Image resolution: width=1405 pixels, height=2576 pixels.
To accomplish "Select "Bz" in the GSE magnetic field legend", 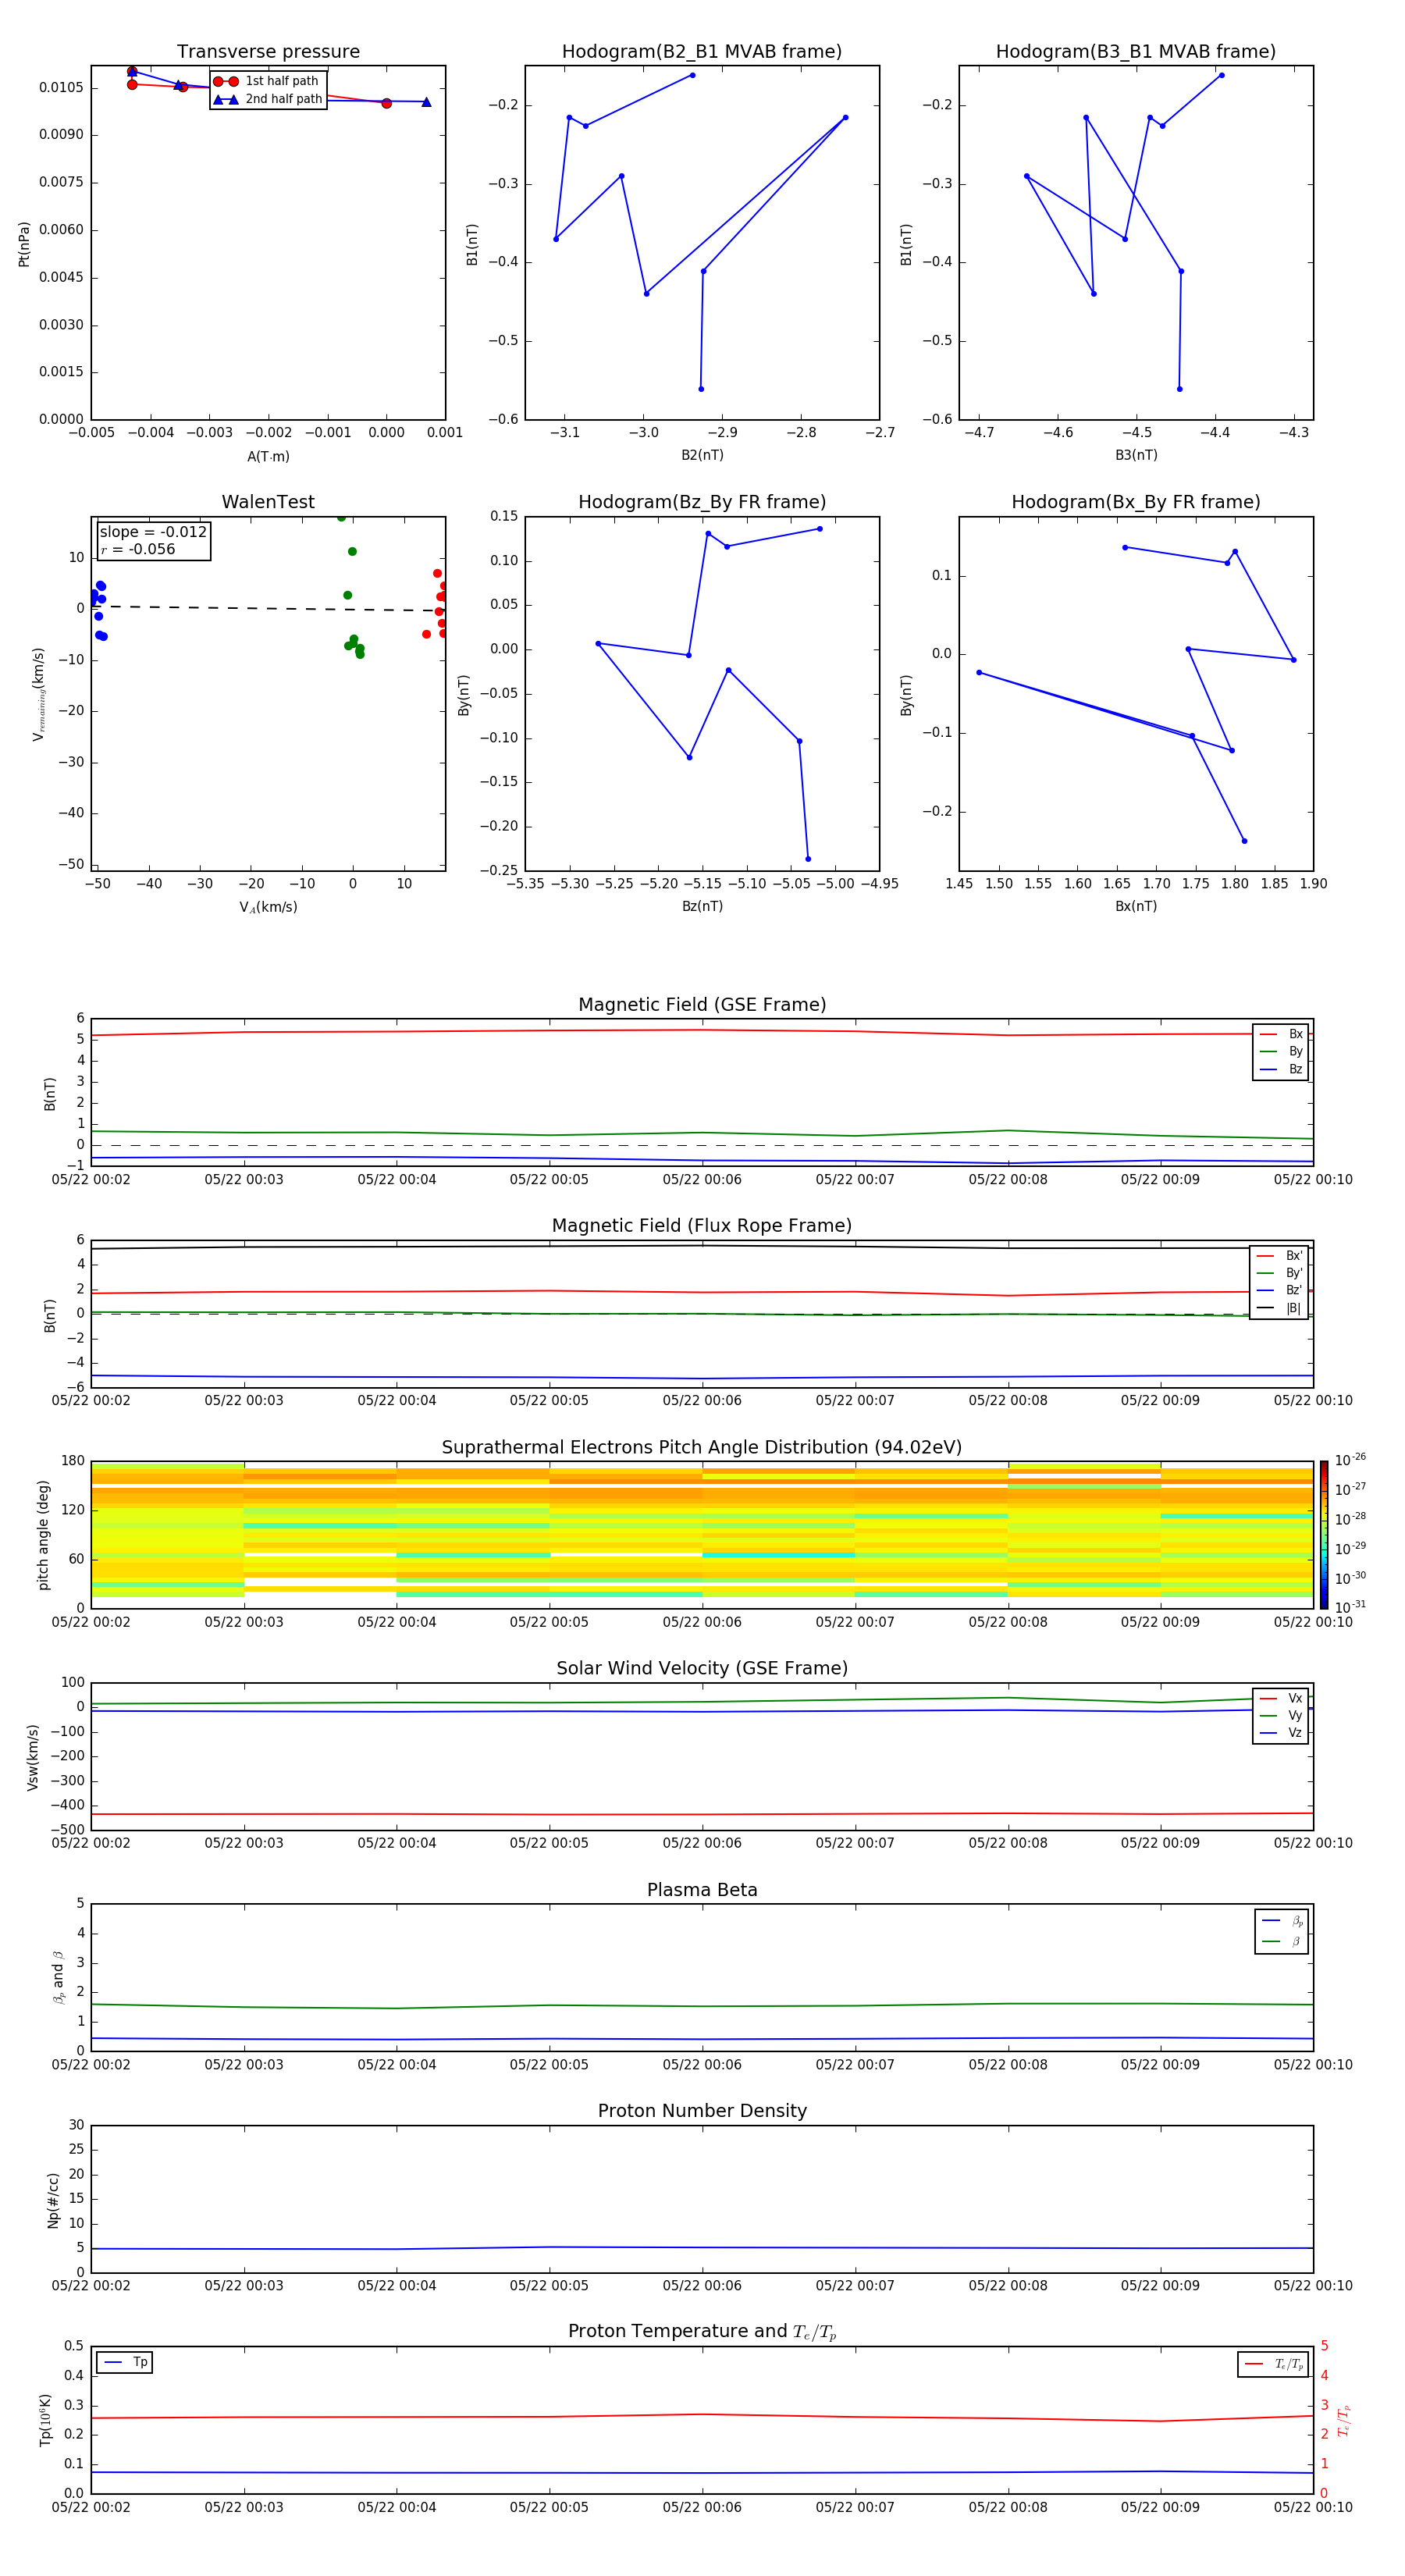I will pos(1282,1069).
